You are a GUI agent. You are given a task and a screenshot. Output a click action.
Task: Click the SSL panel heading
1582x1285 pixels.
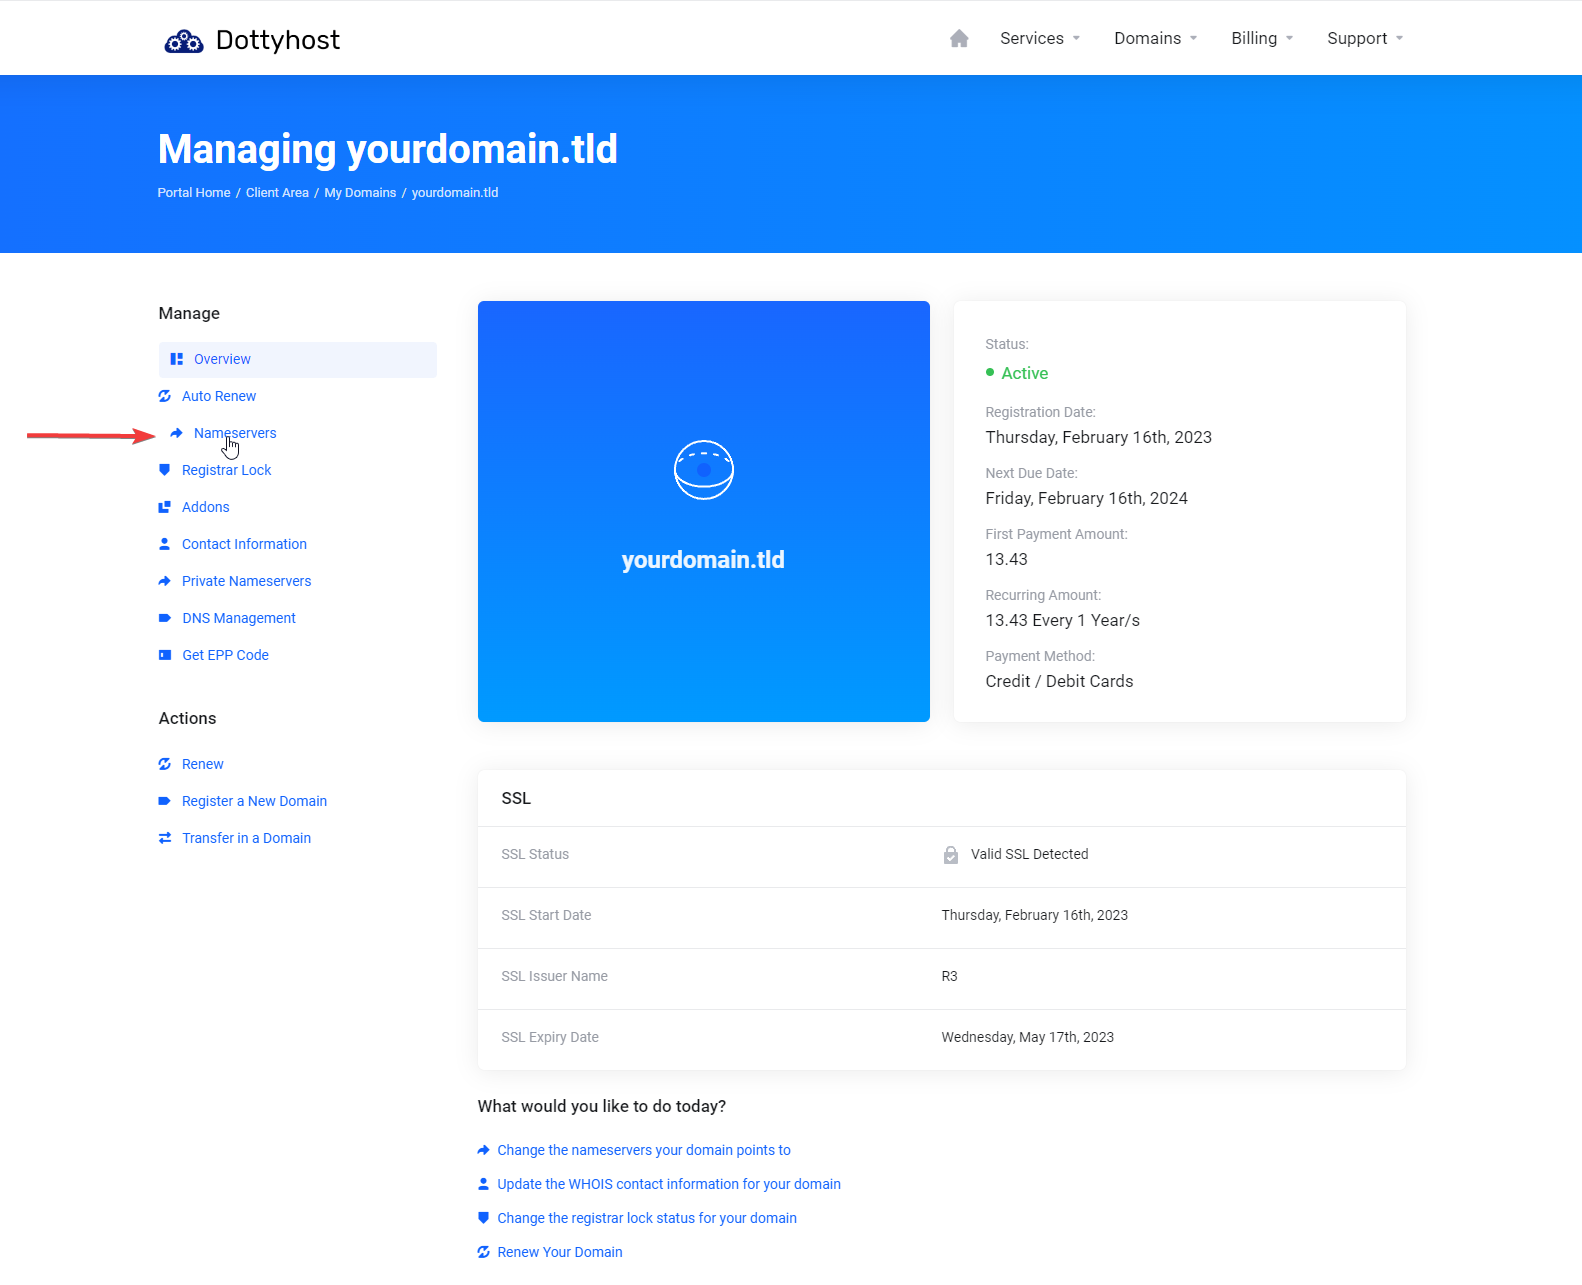[516, 798]
